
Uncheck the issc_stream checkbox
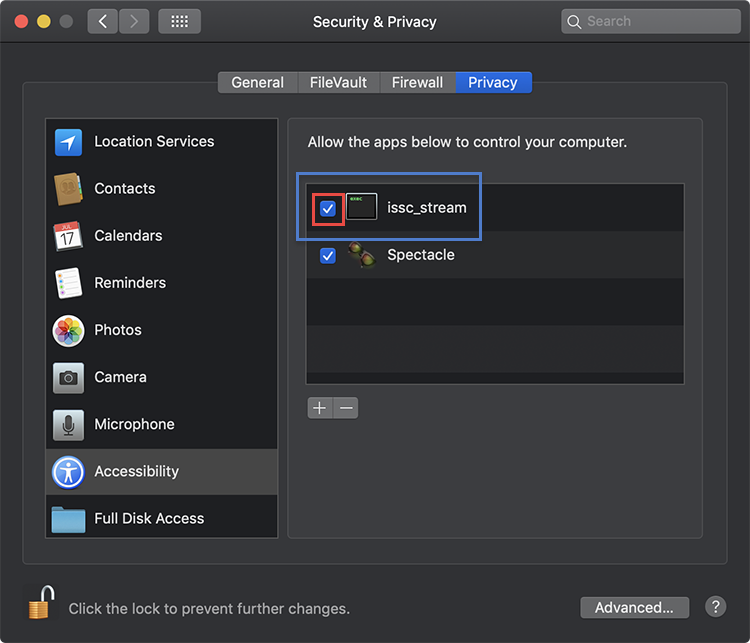(x=328, y=209)
